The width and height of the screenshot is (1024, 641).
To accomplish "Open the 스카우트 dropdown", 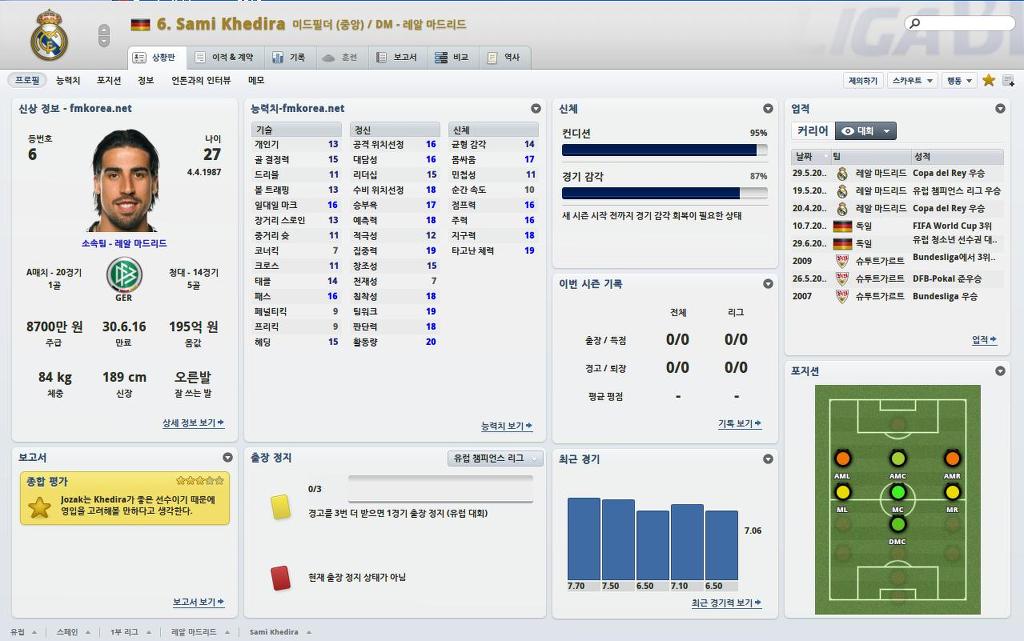I will tap(912, 80).
